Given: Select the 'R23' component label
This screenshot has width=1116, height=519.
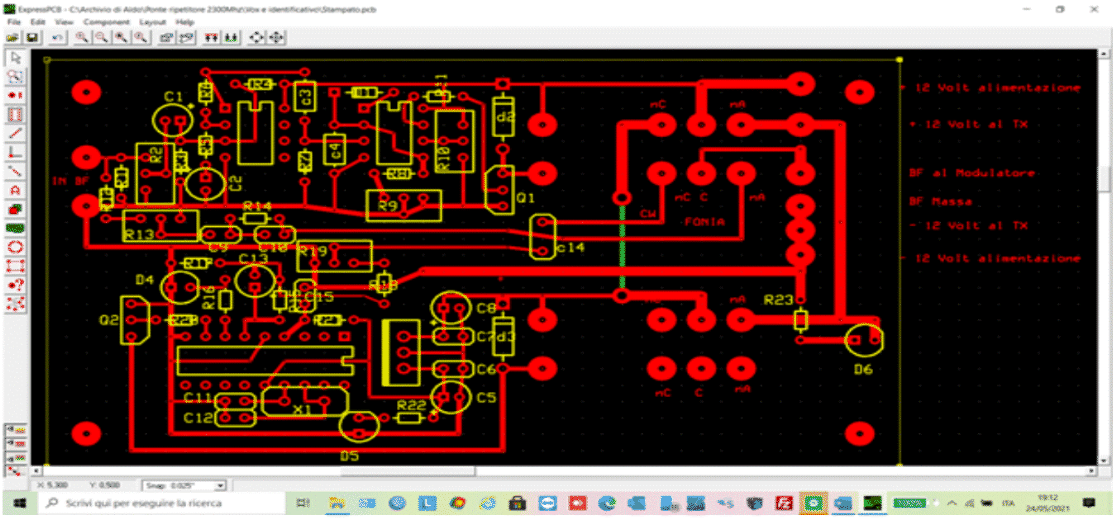Looking at the screenshot, I should (778, 300).
